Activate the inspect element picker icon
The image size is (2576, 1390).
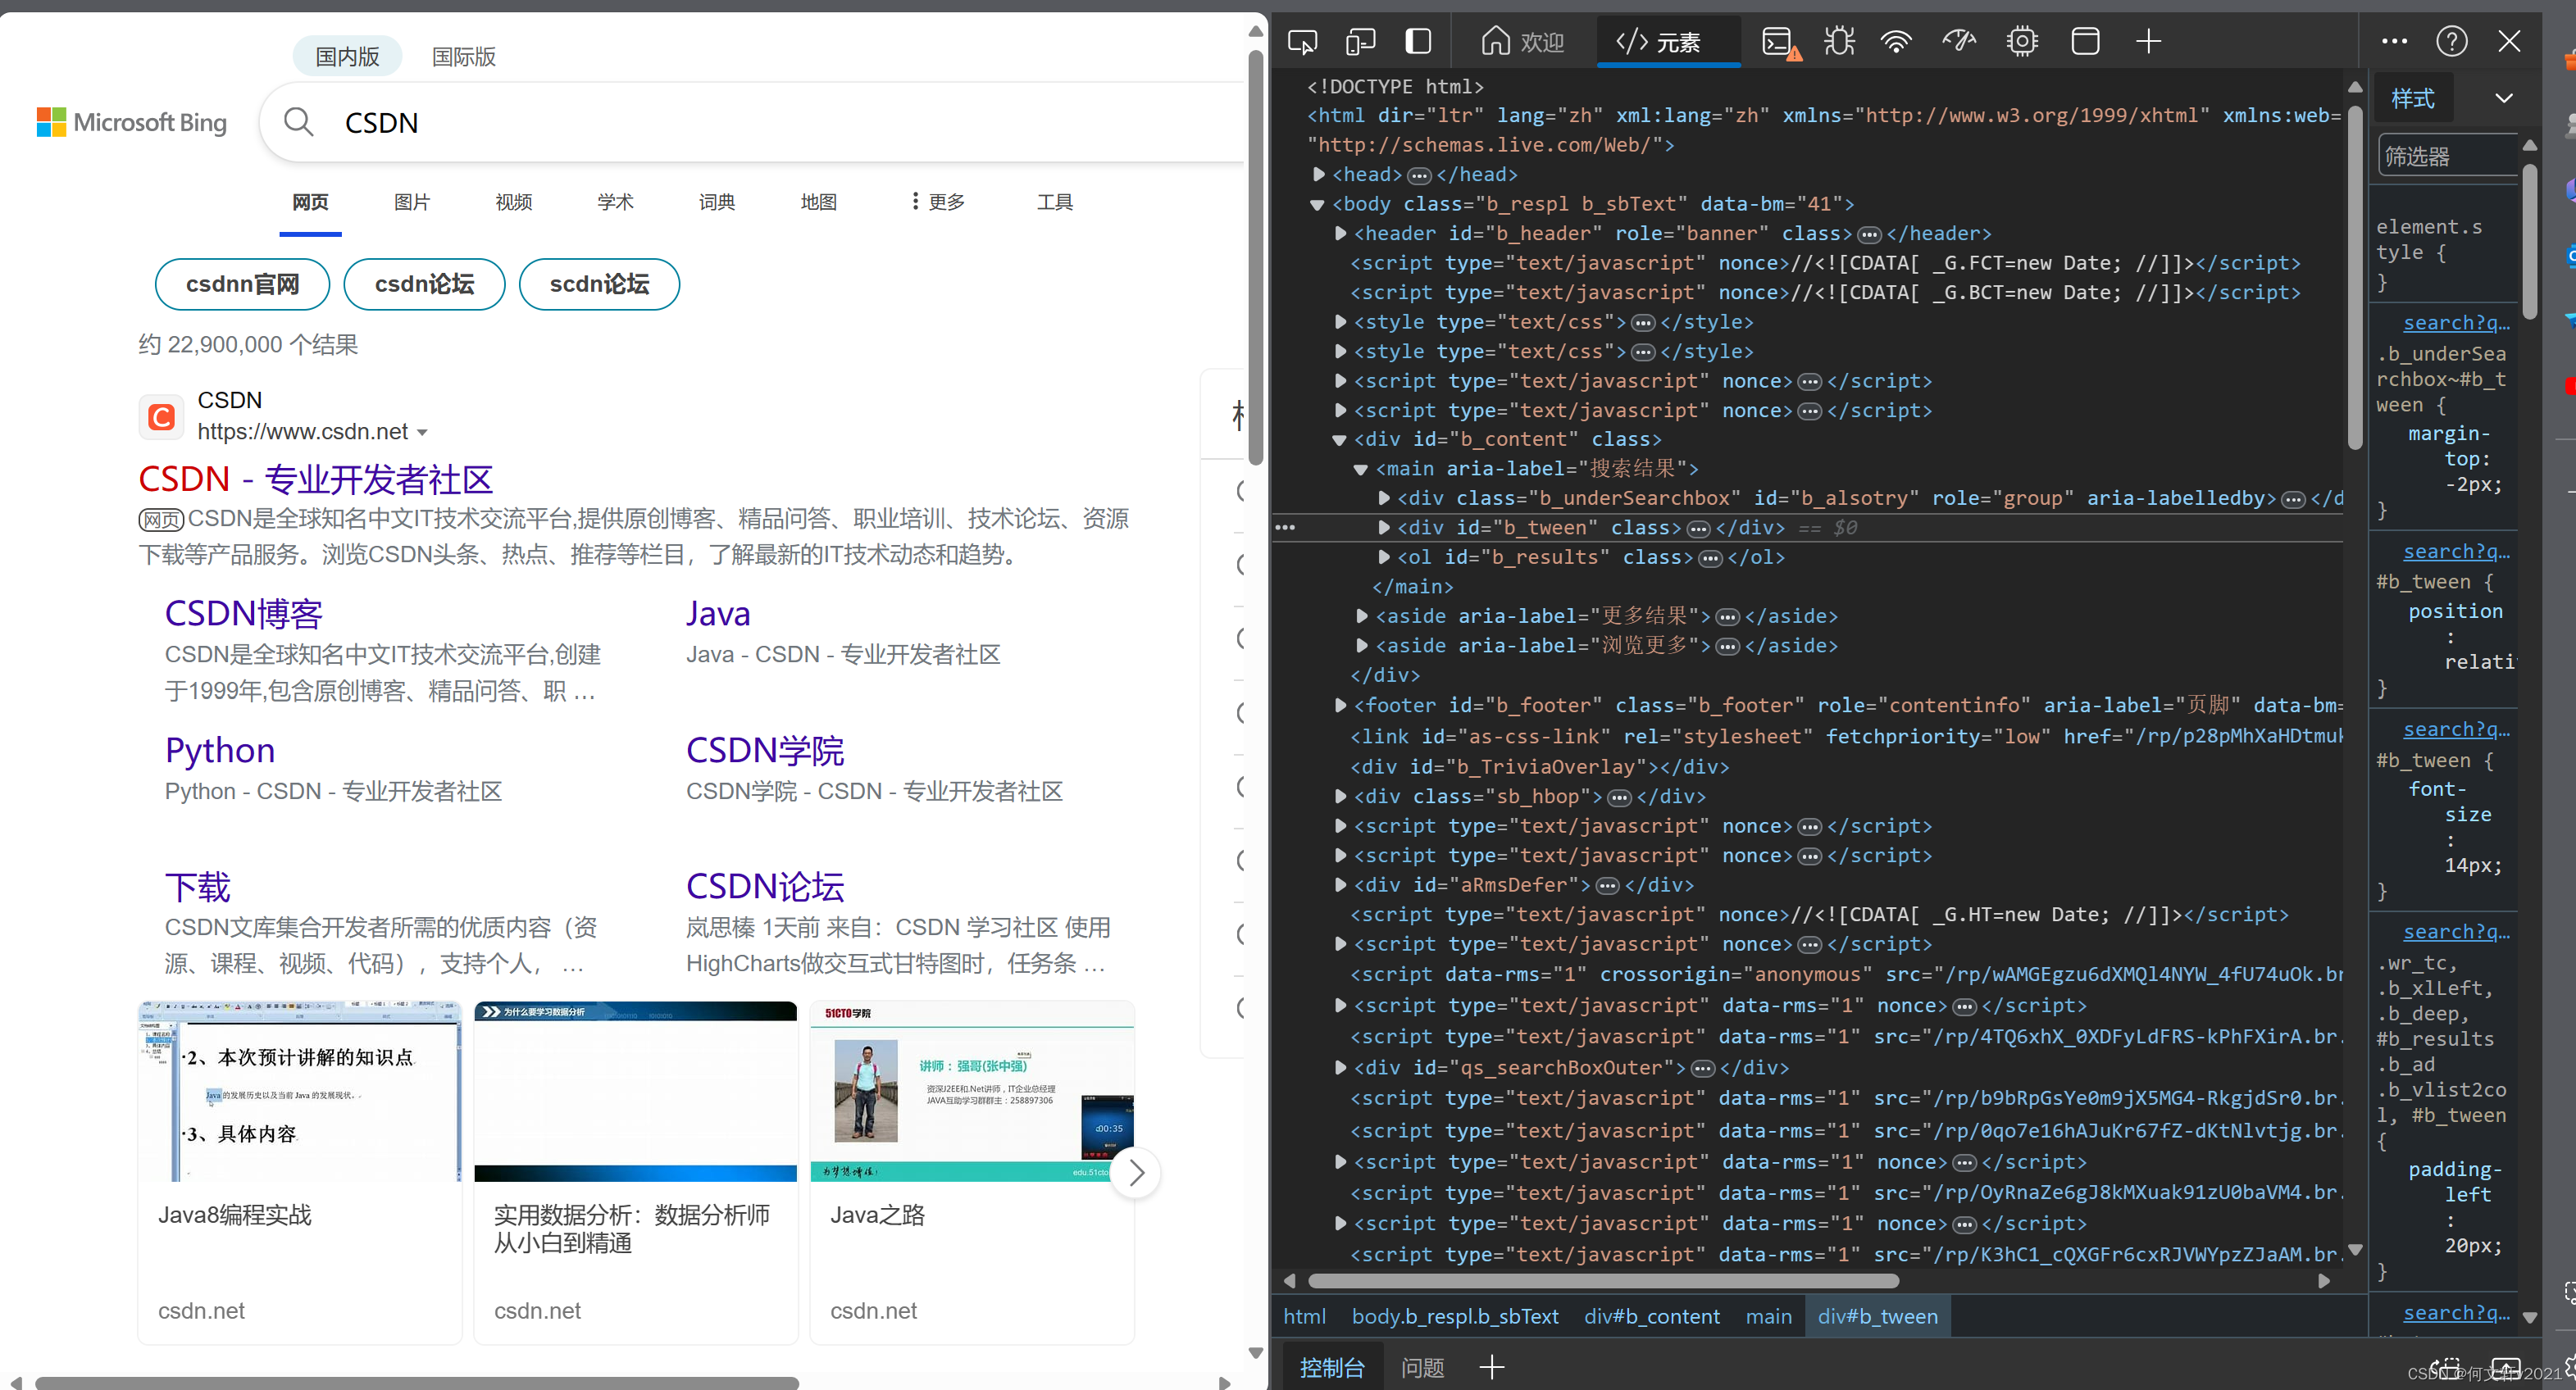1302,41
